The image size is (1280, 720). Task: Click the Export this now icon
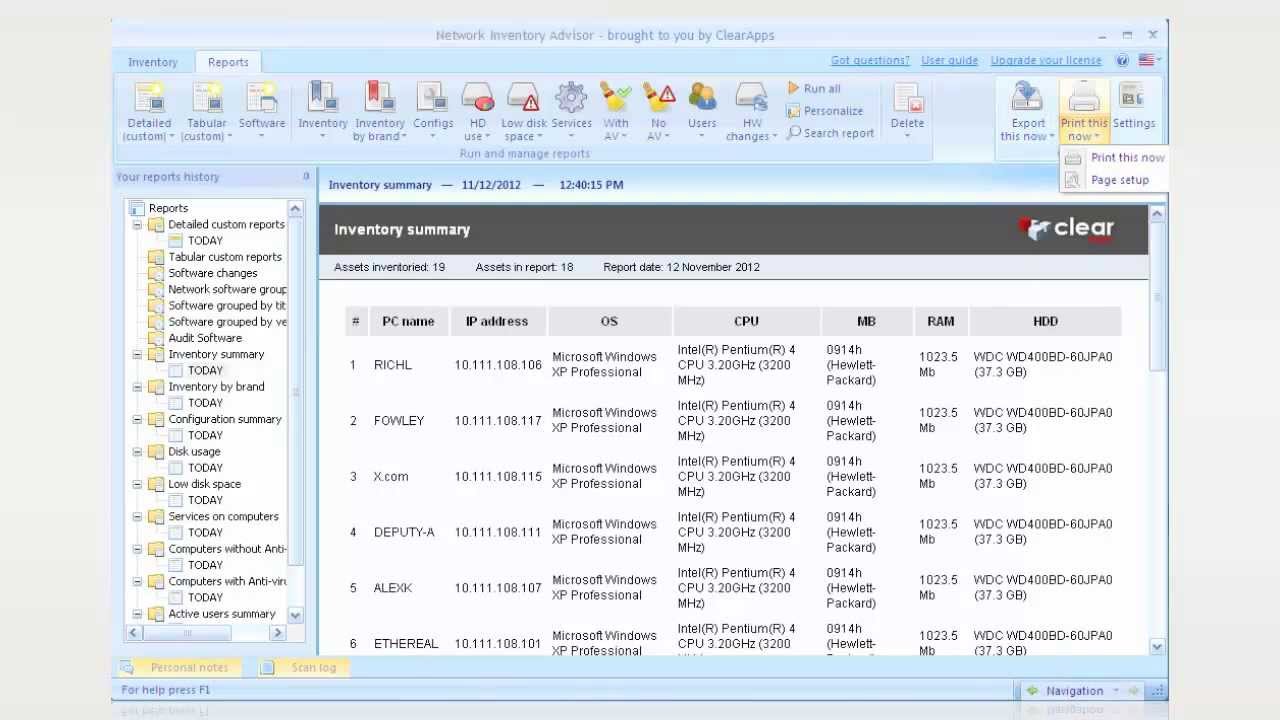click(x=1027, y=98)
